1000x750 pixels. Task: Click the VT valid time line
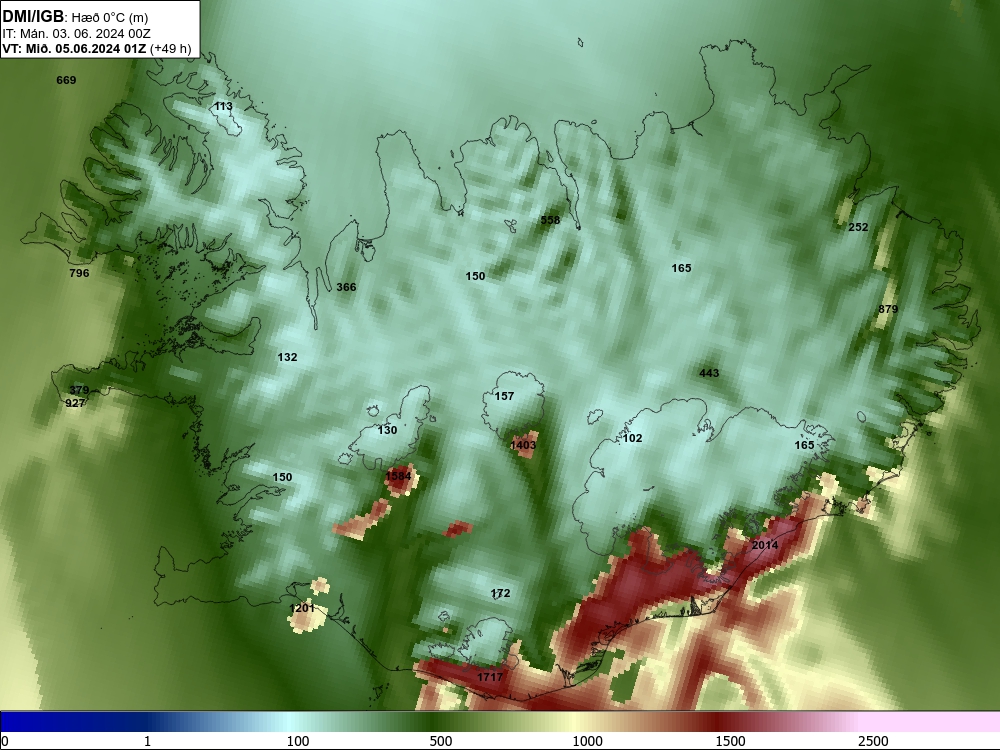[97, 49]
